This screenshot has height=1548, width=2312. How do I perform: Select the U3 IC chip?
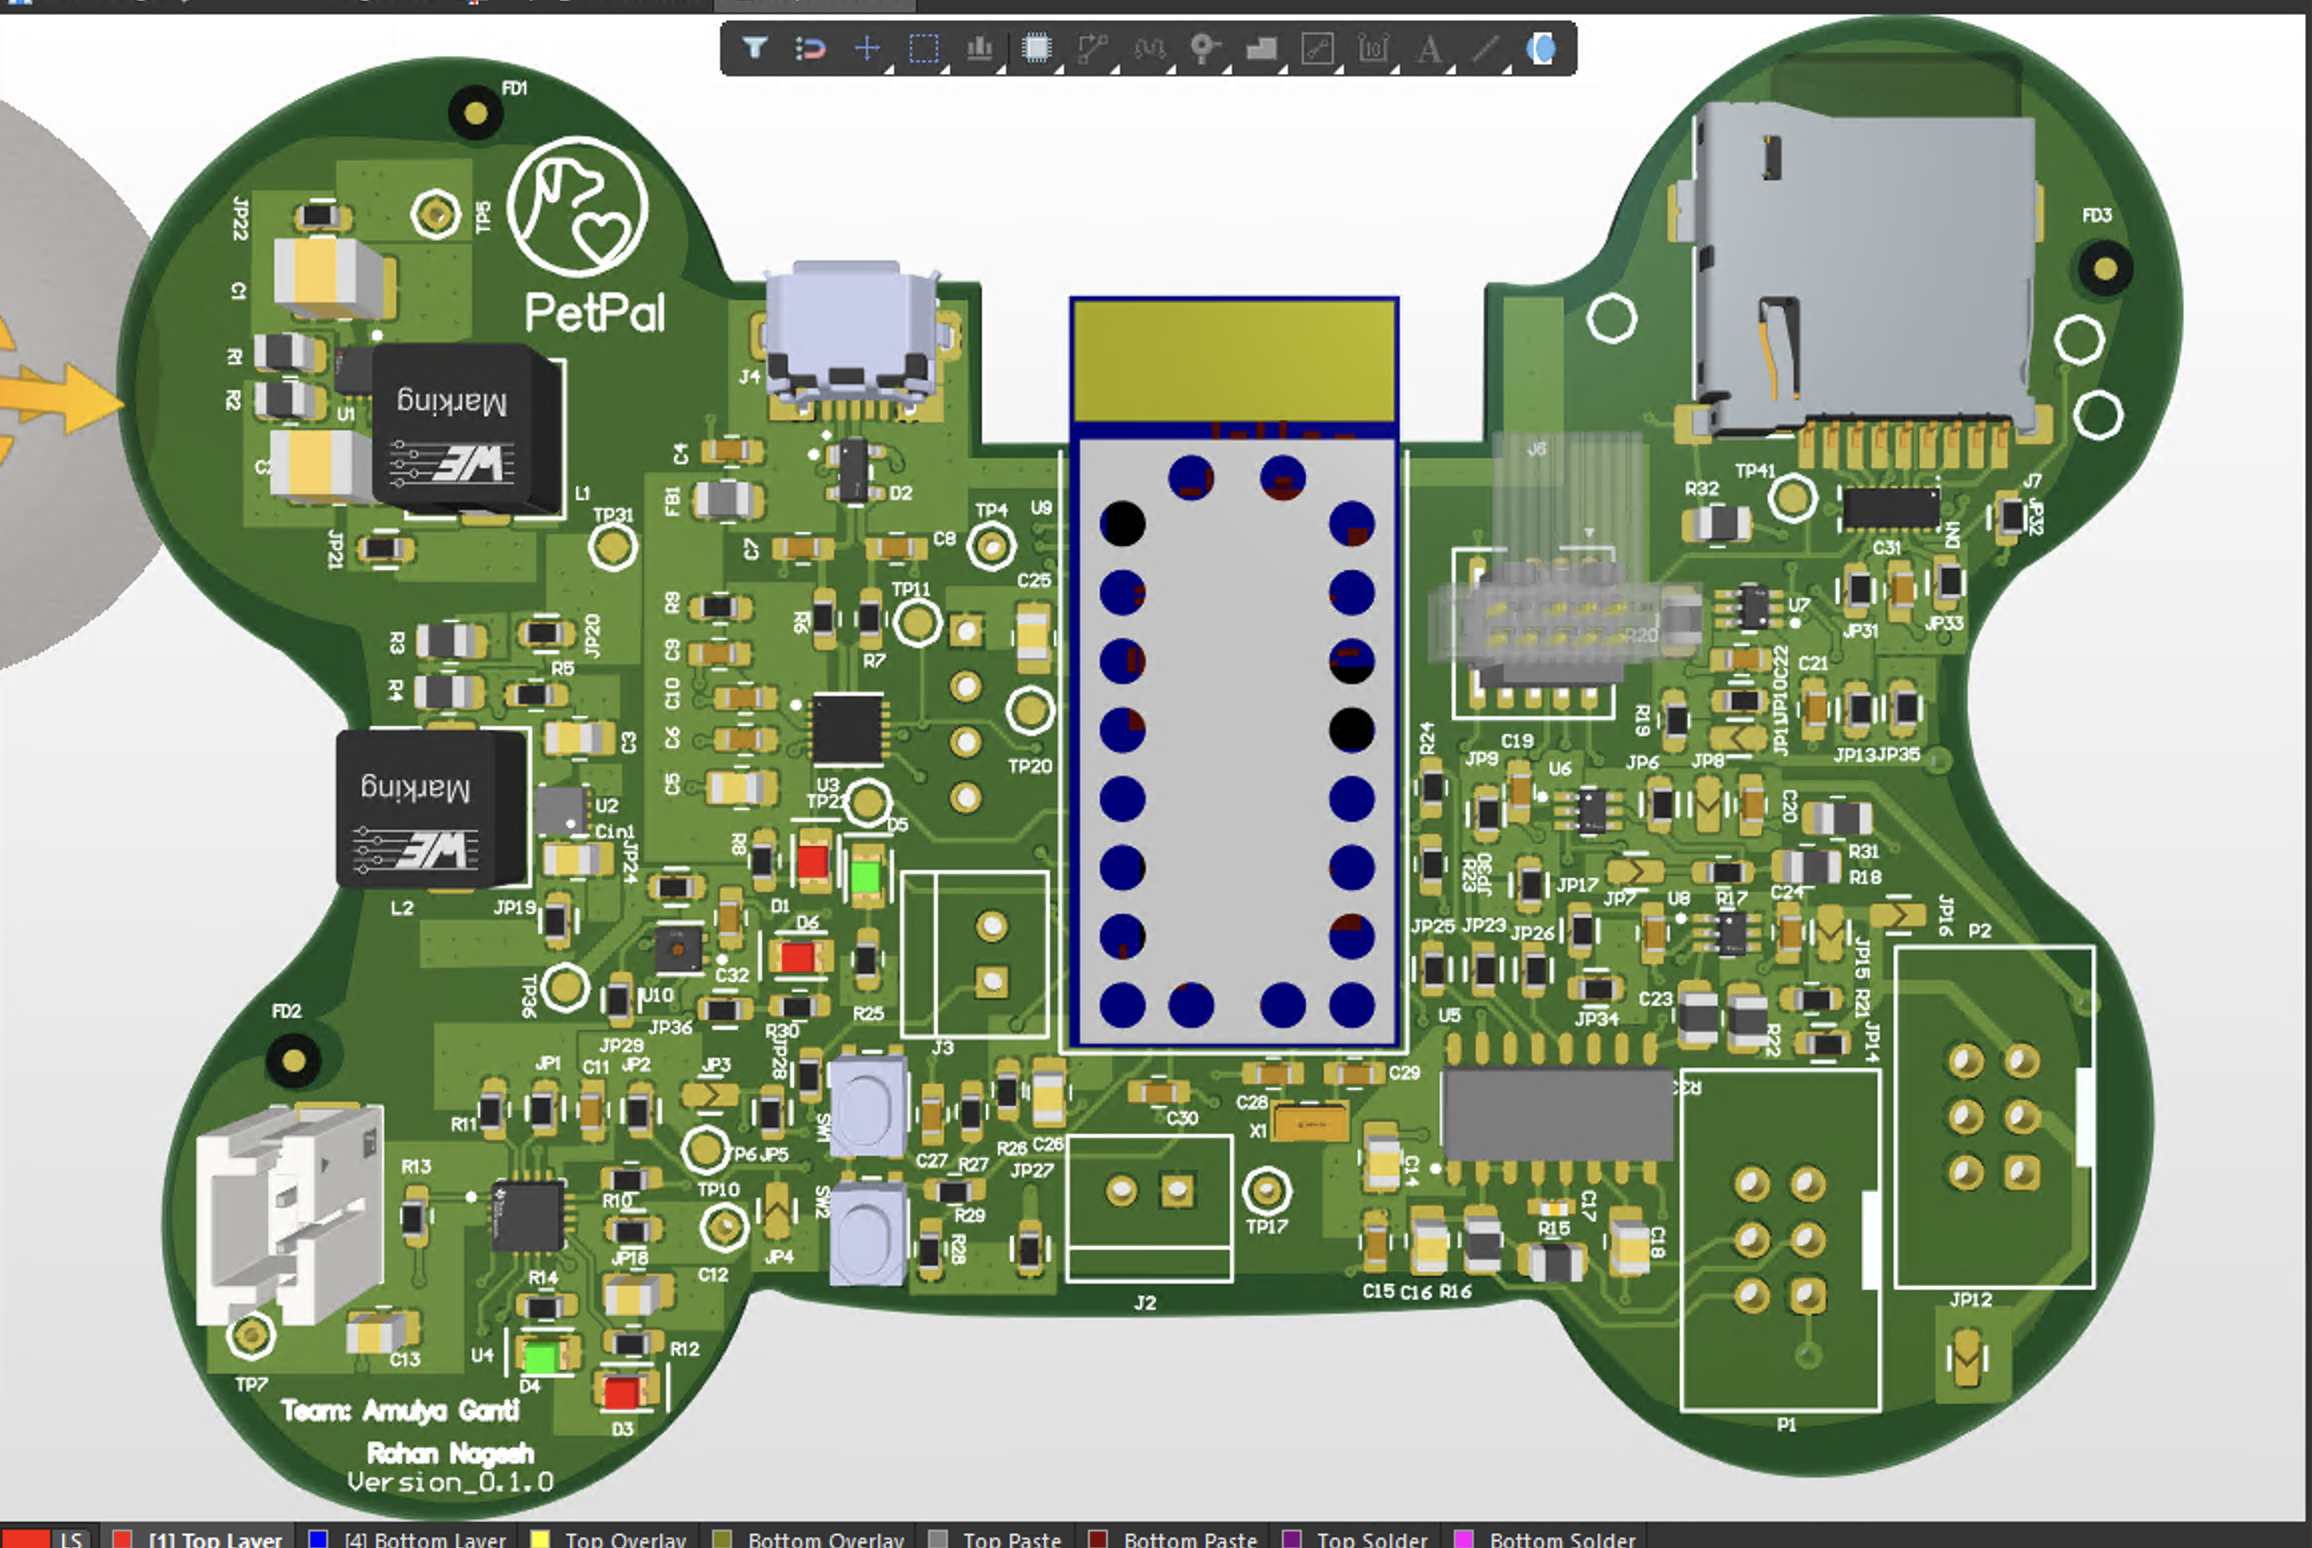coord(848,728)
